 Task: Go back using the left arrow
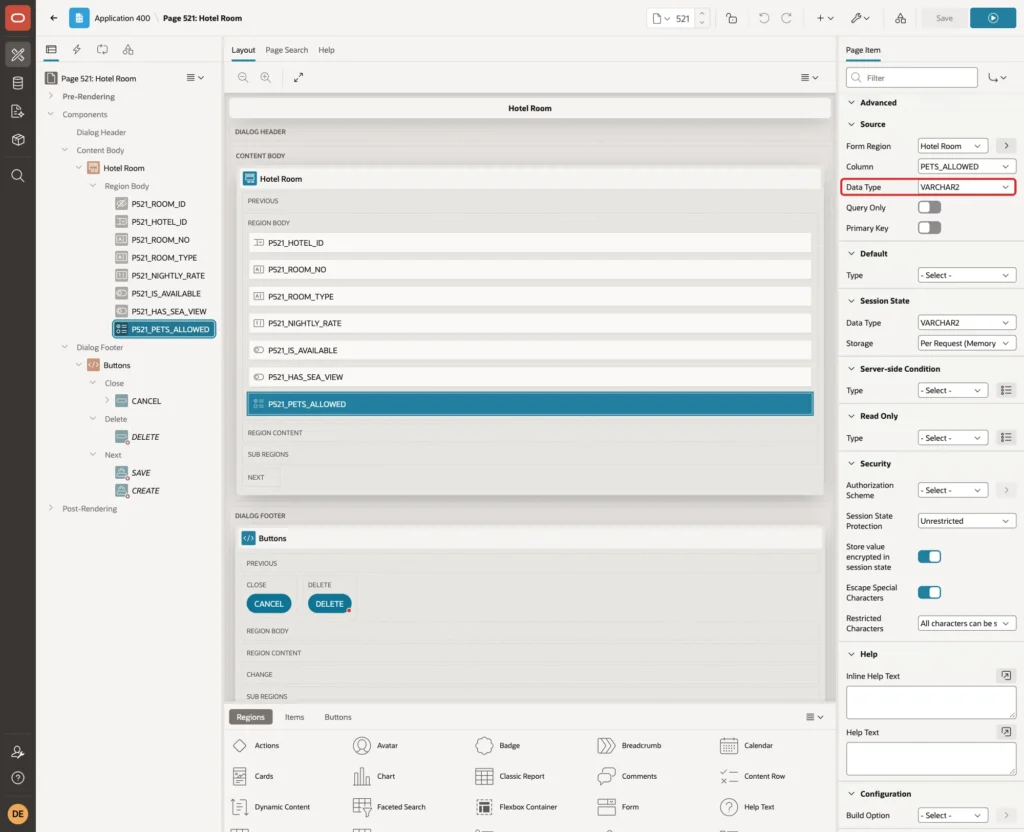point(54,18)
